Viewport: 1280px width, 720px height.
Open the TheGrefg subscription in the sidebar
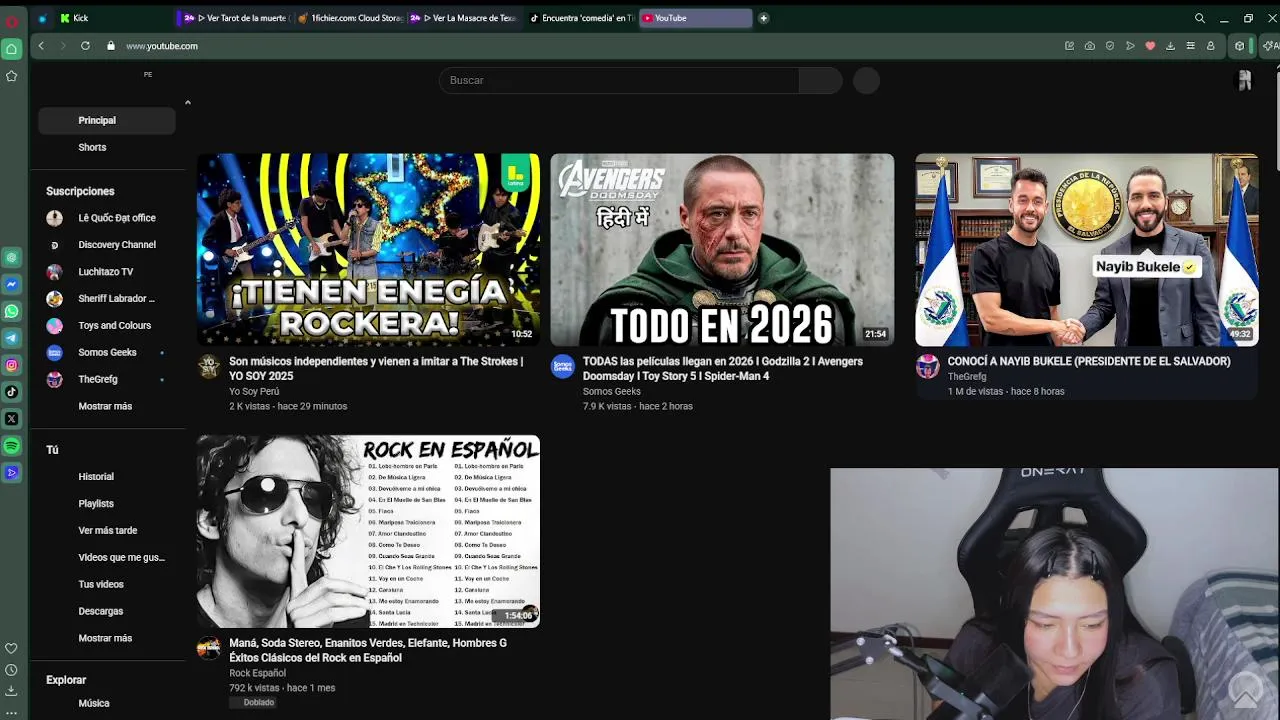107,380
